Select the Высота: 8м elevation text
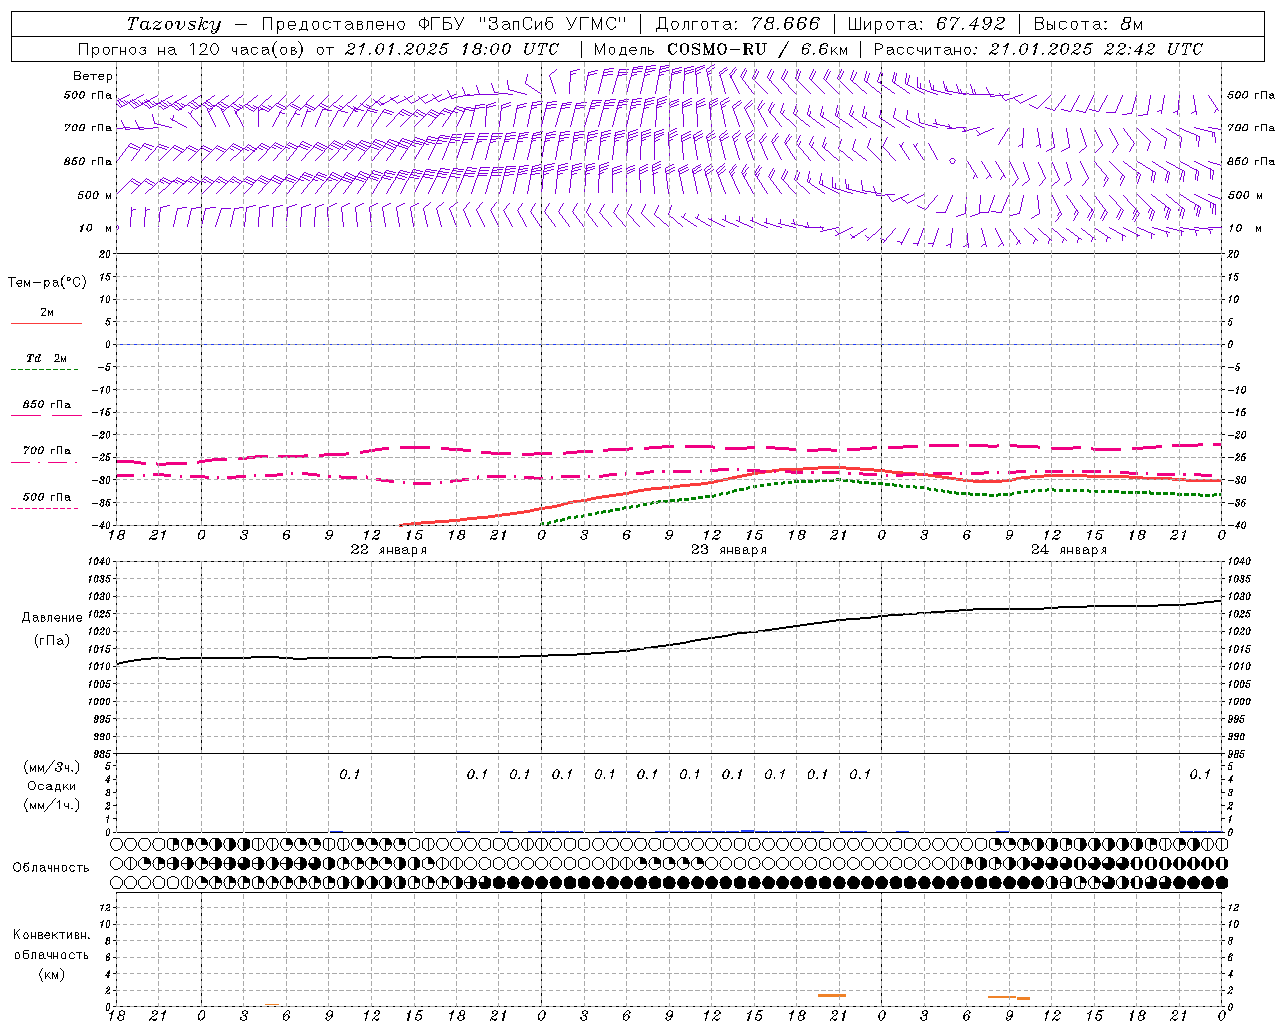This screenshot has height=1024, width=1280. point(1088,24)
